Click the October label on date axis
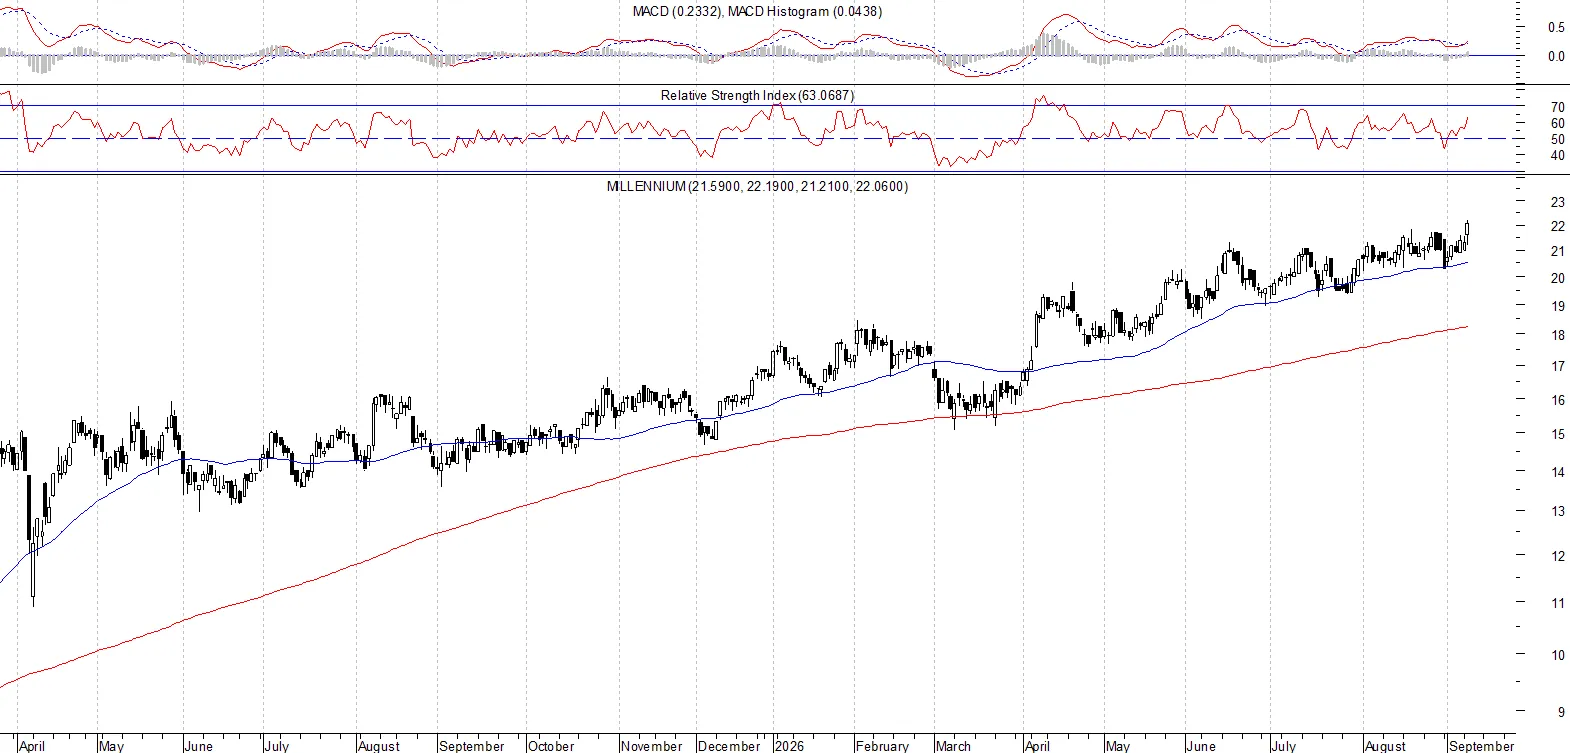The height and width of the screenshot is (753, 1570). 551,746
